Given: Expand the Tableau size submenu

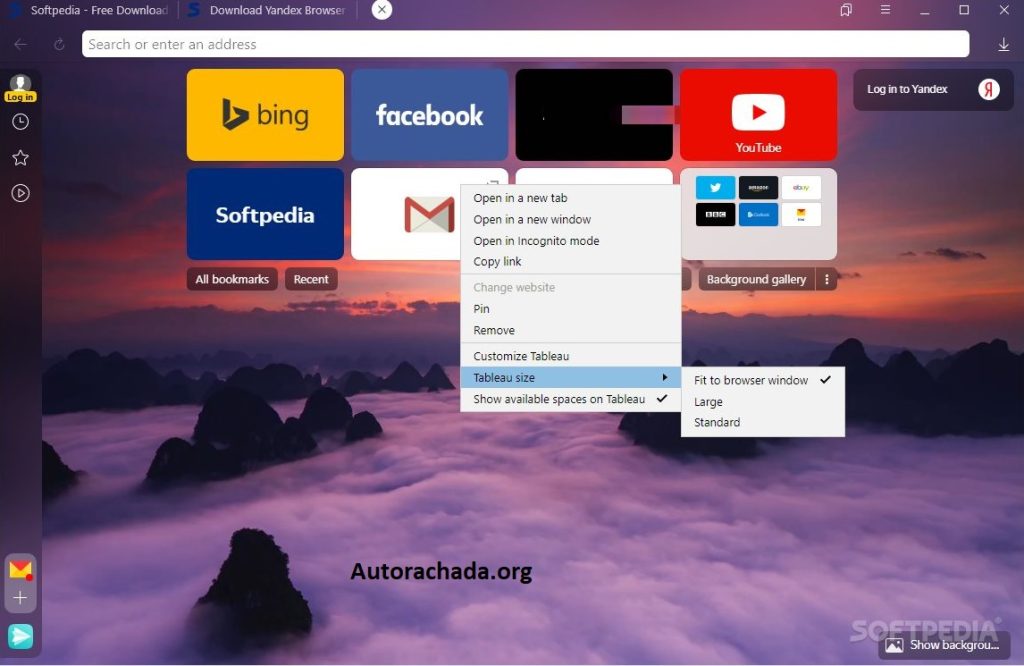Looking at the screenshot, I should (x=571, y=377).
